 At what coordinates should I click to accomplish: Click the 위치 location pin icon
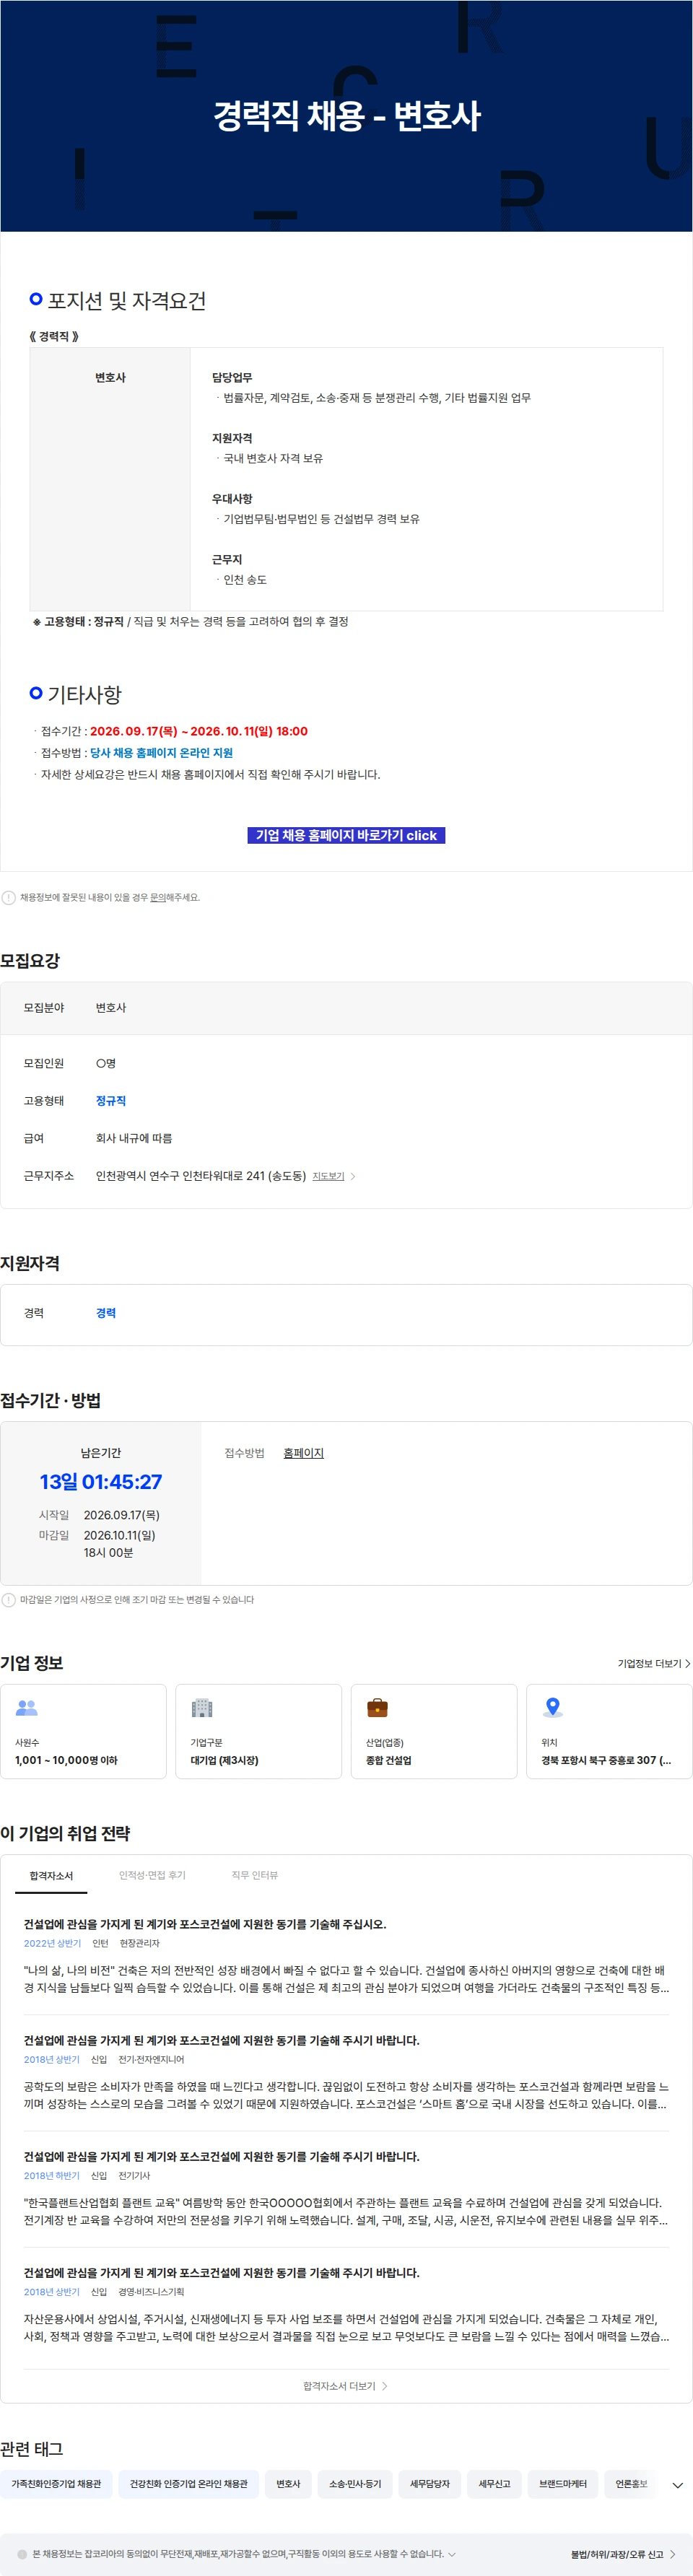pyautogui.click(x=552, y=1707)
